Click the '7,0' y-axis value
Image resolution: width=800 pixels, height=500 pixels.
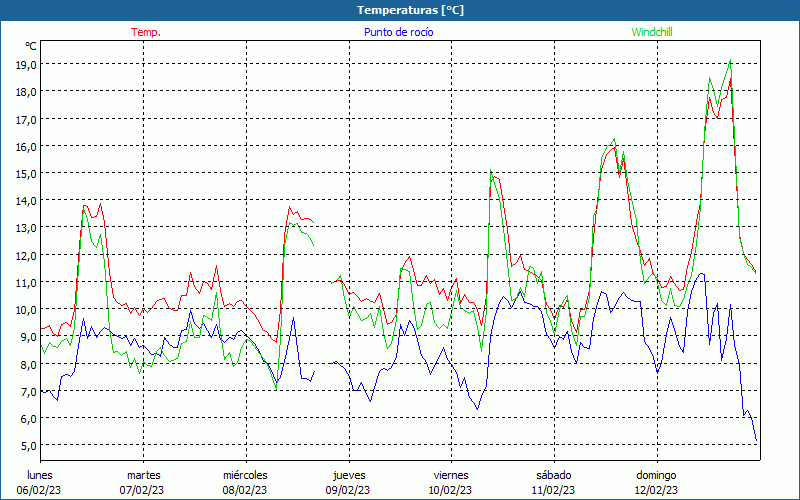click(x=29, y=391)
